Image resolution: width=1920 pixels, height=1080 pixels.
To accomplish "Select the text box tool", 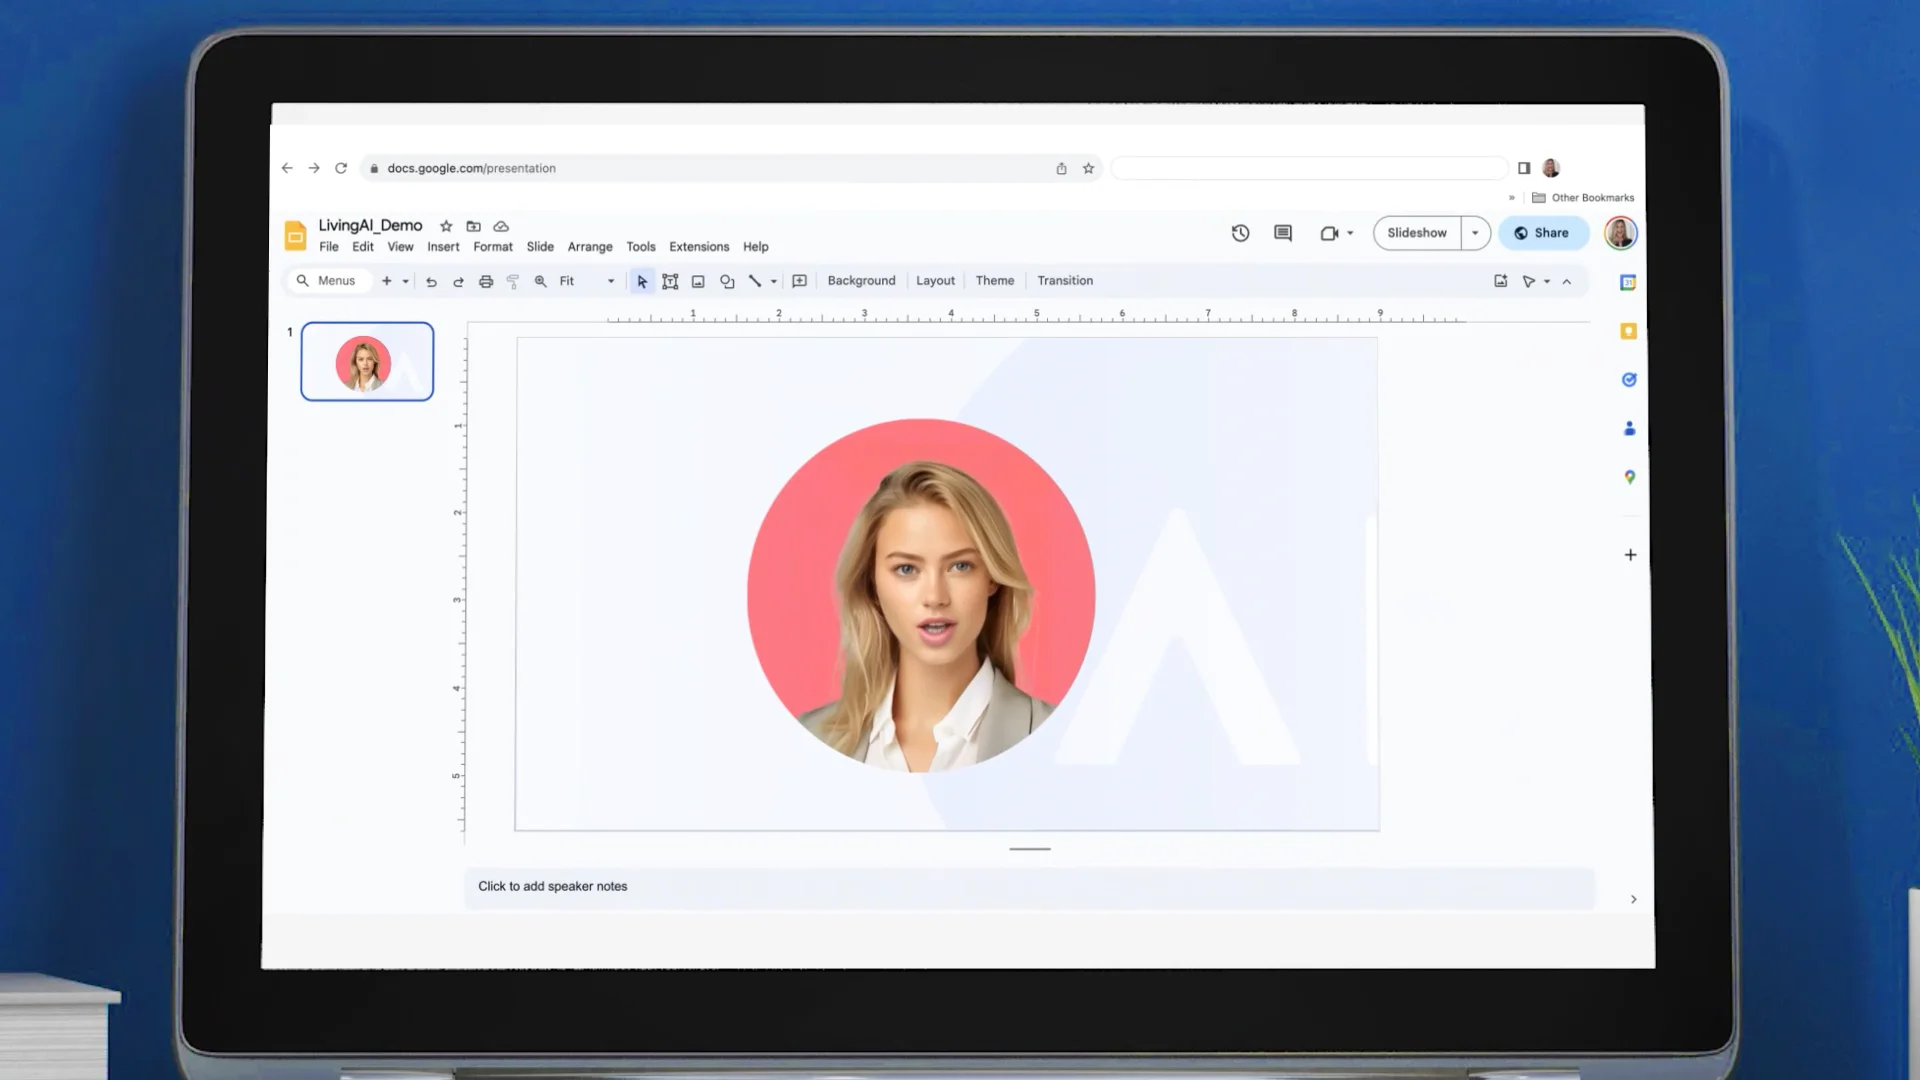I will (x=670, y=282).
